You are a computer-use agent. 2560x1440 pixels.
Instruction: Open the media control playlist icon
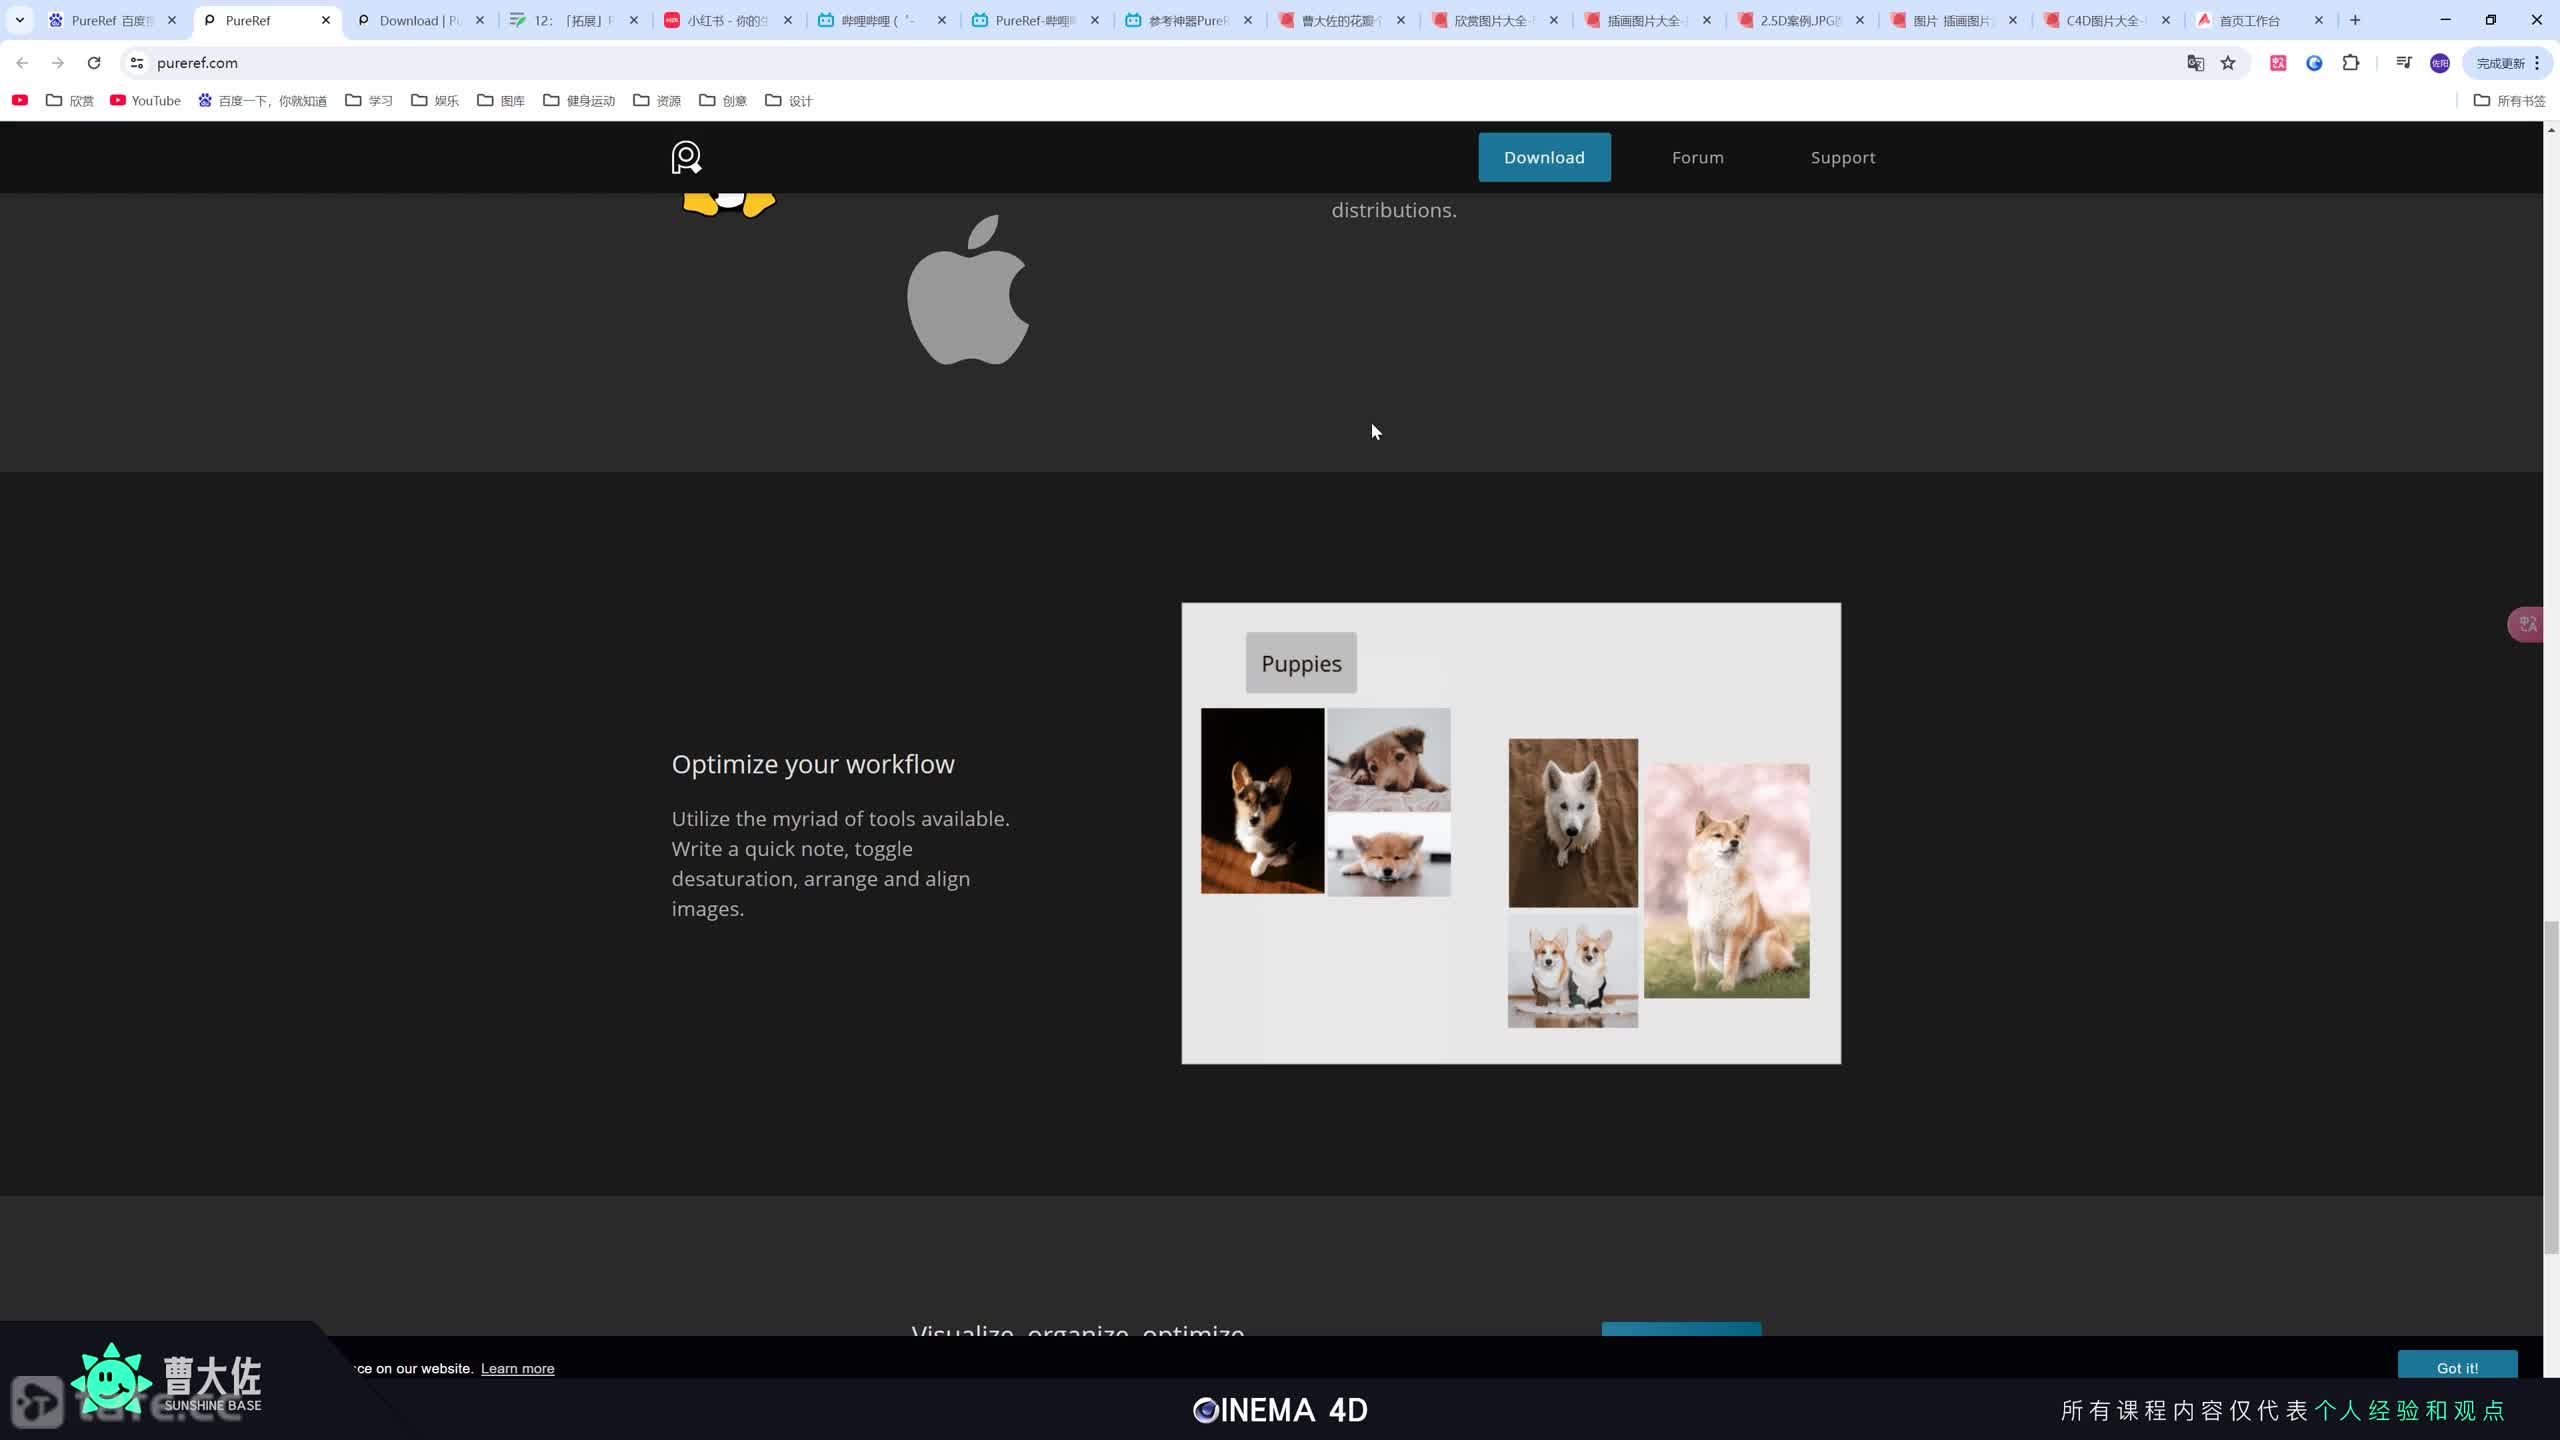point(2403,63)
